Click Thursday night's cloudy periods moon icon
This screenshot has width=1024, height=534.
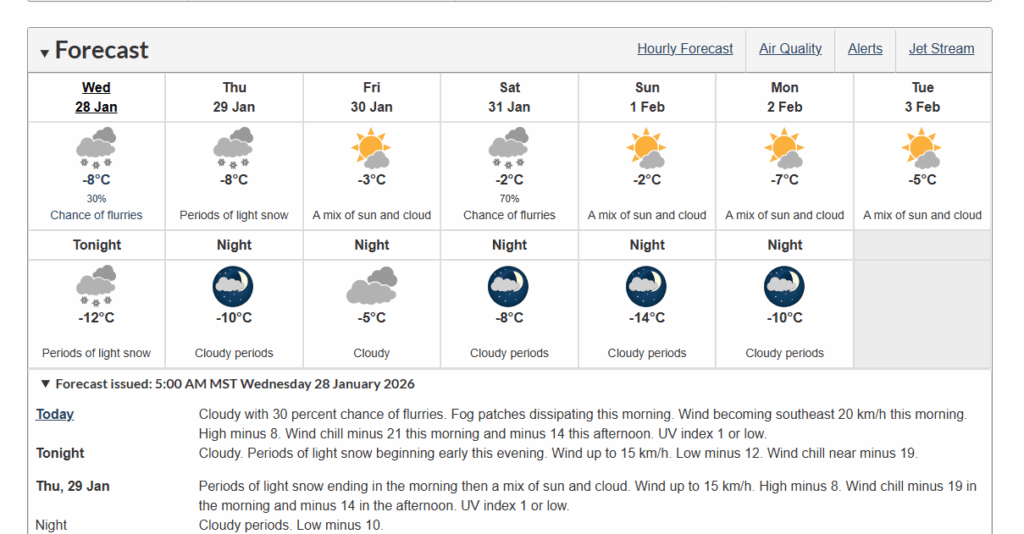click(234, 286)
